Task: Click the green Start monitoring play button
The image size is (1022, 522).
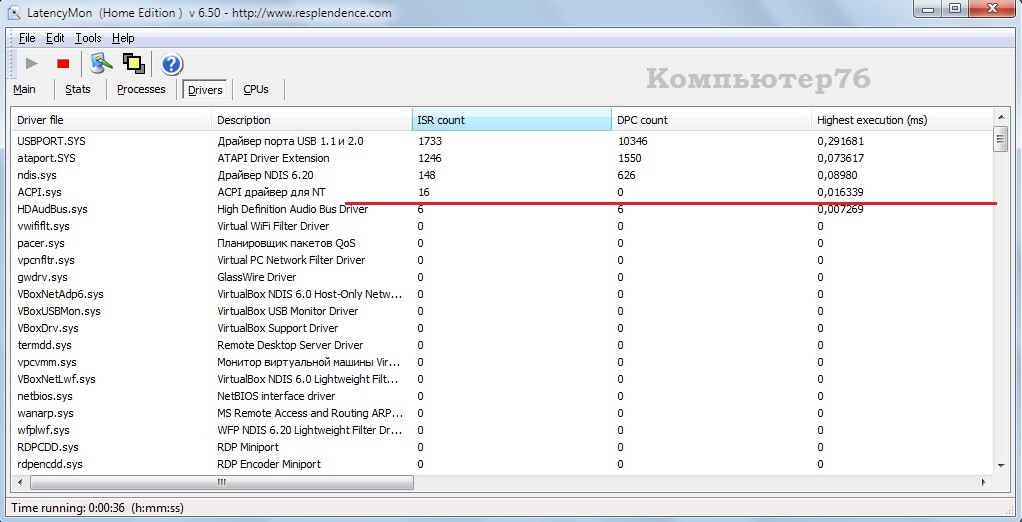Action: tap(31, 63)
